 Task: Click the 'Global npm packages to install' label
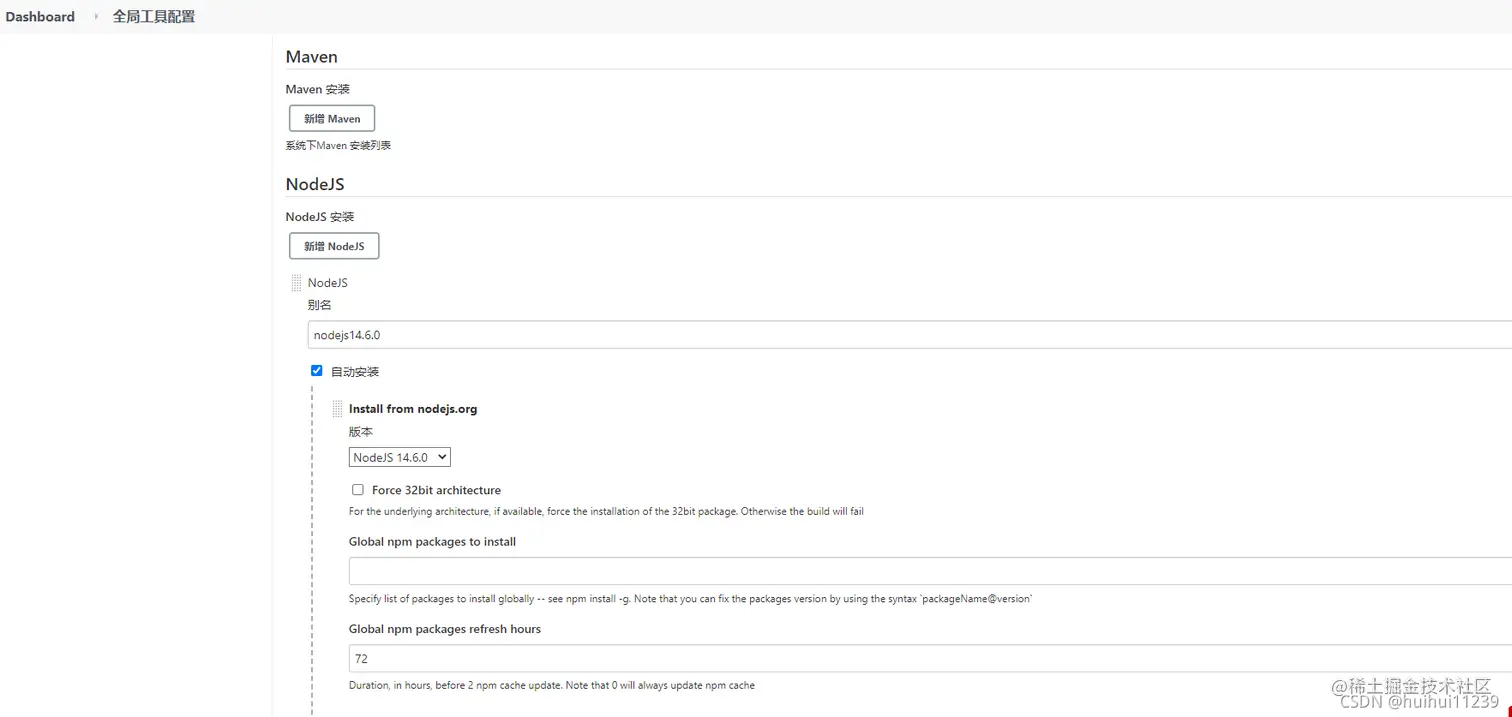(432, 542)
